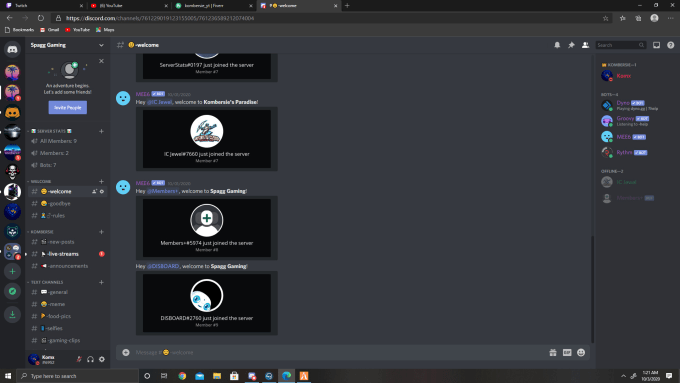
Task: Click the Bots: 7 voice channel
Action: 67,165
